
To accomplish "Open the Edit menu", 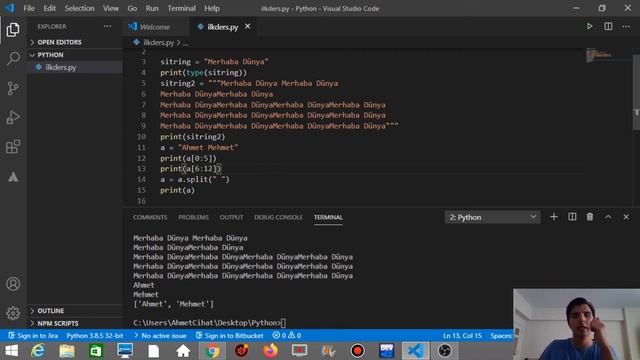I will pyautogui.click(x=49, y=8).
